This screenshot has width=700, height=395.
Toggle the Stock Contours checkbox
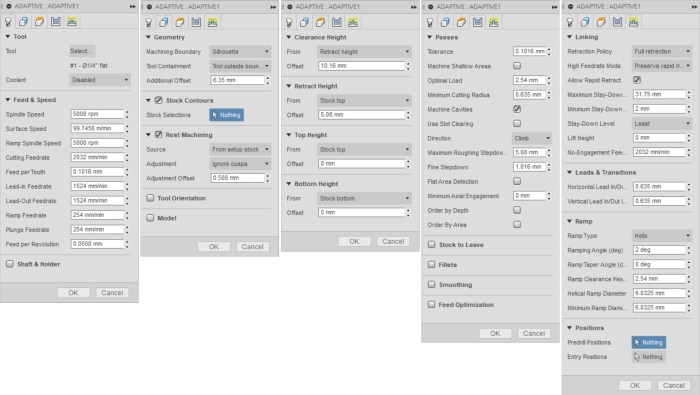point(158,100)
